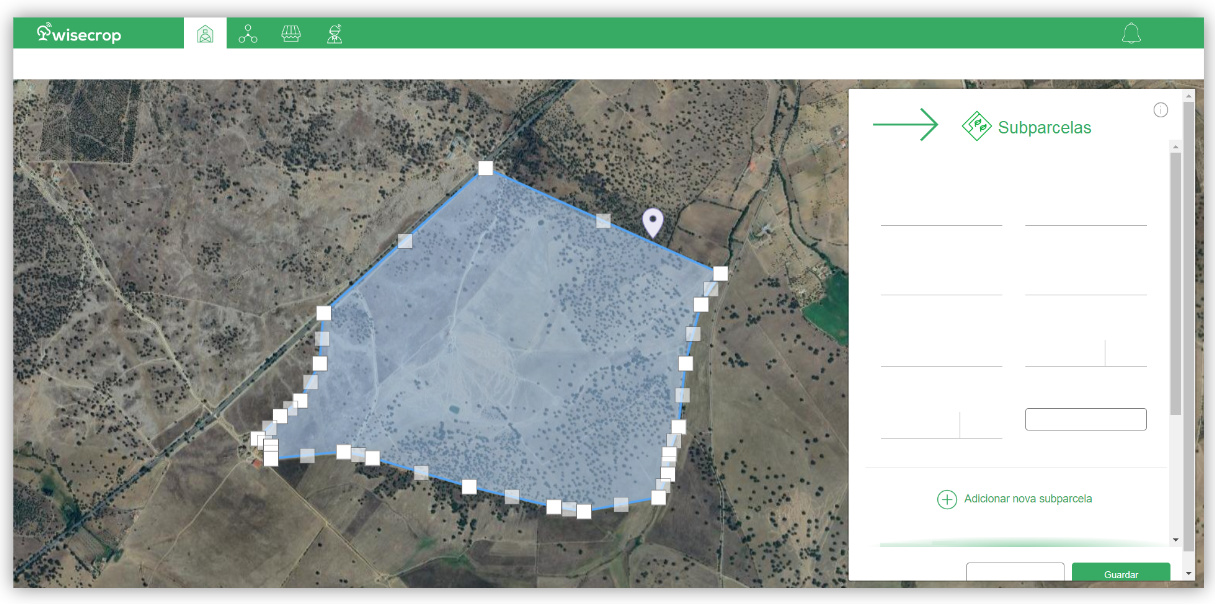Click the outer panel scroll-up arrow

tap(1188, 97)
